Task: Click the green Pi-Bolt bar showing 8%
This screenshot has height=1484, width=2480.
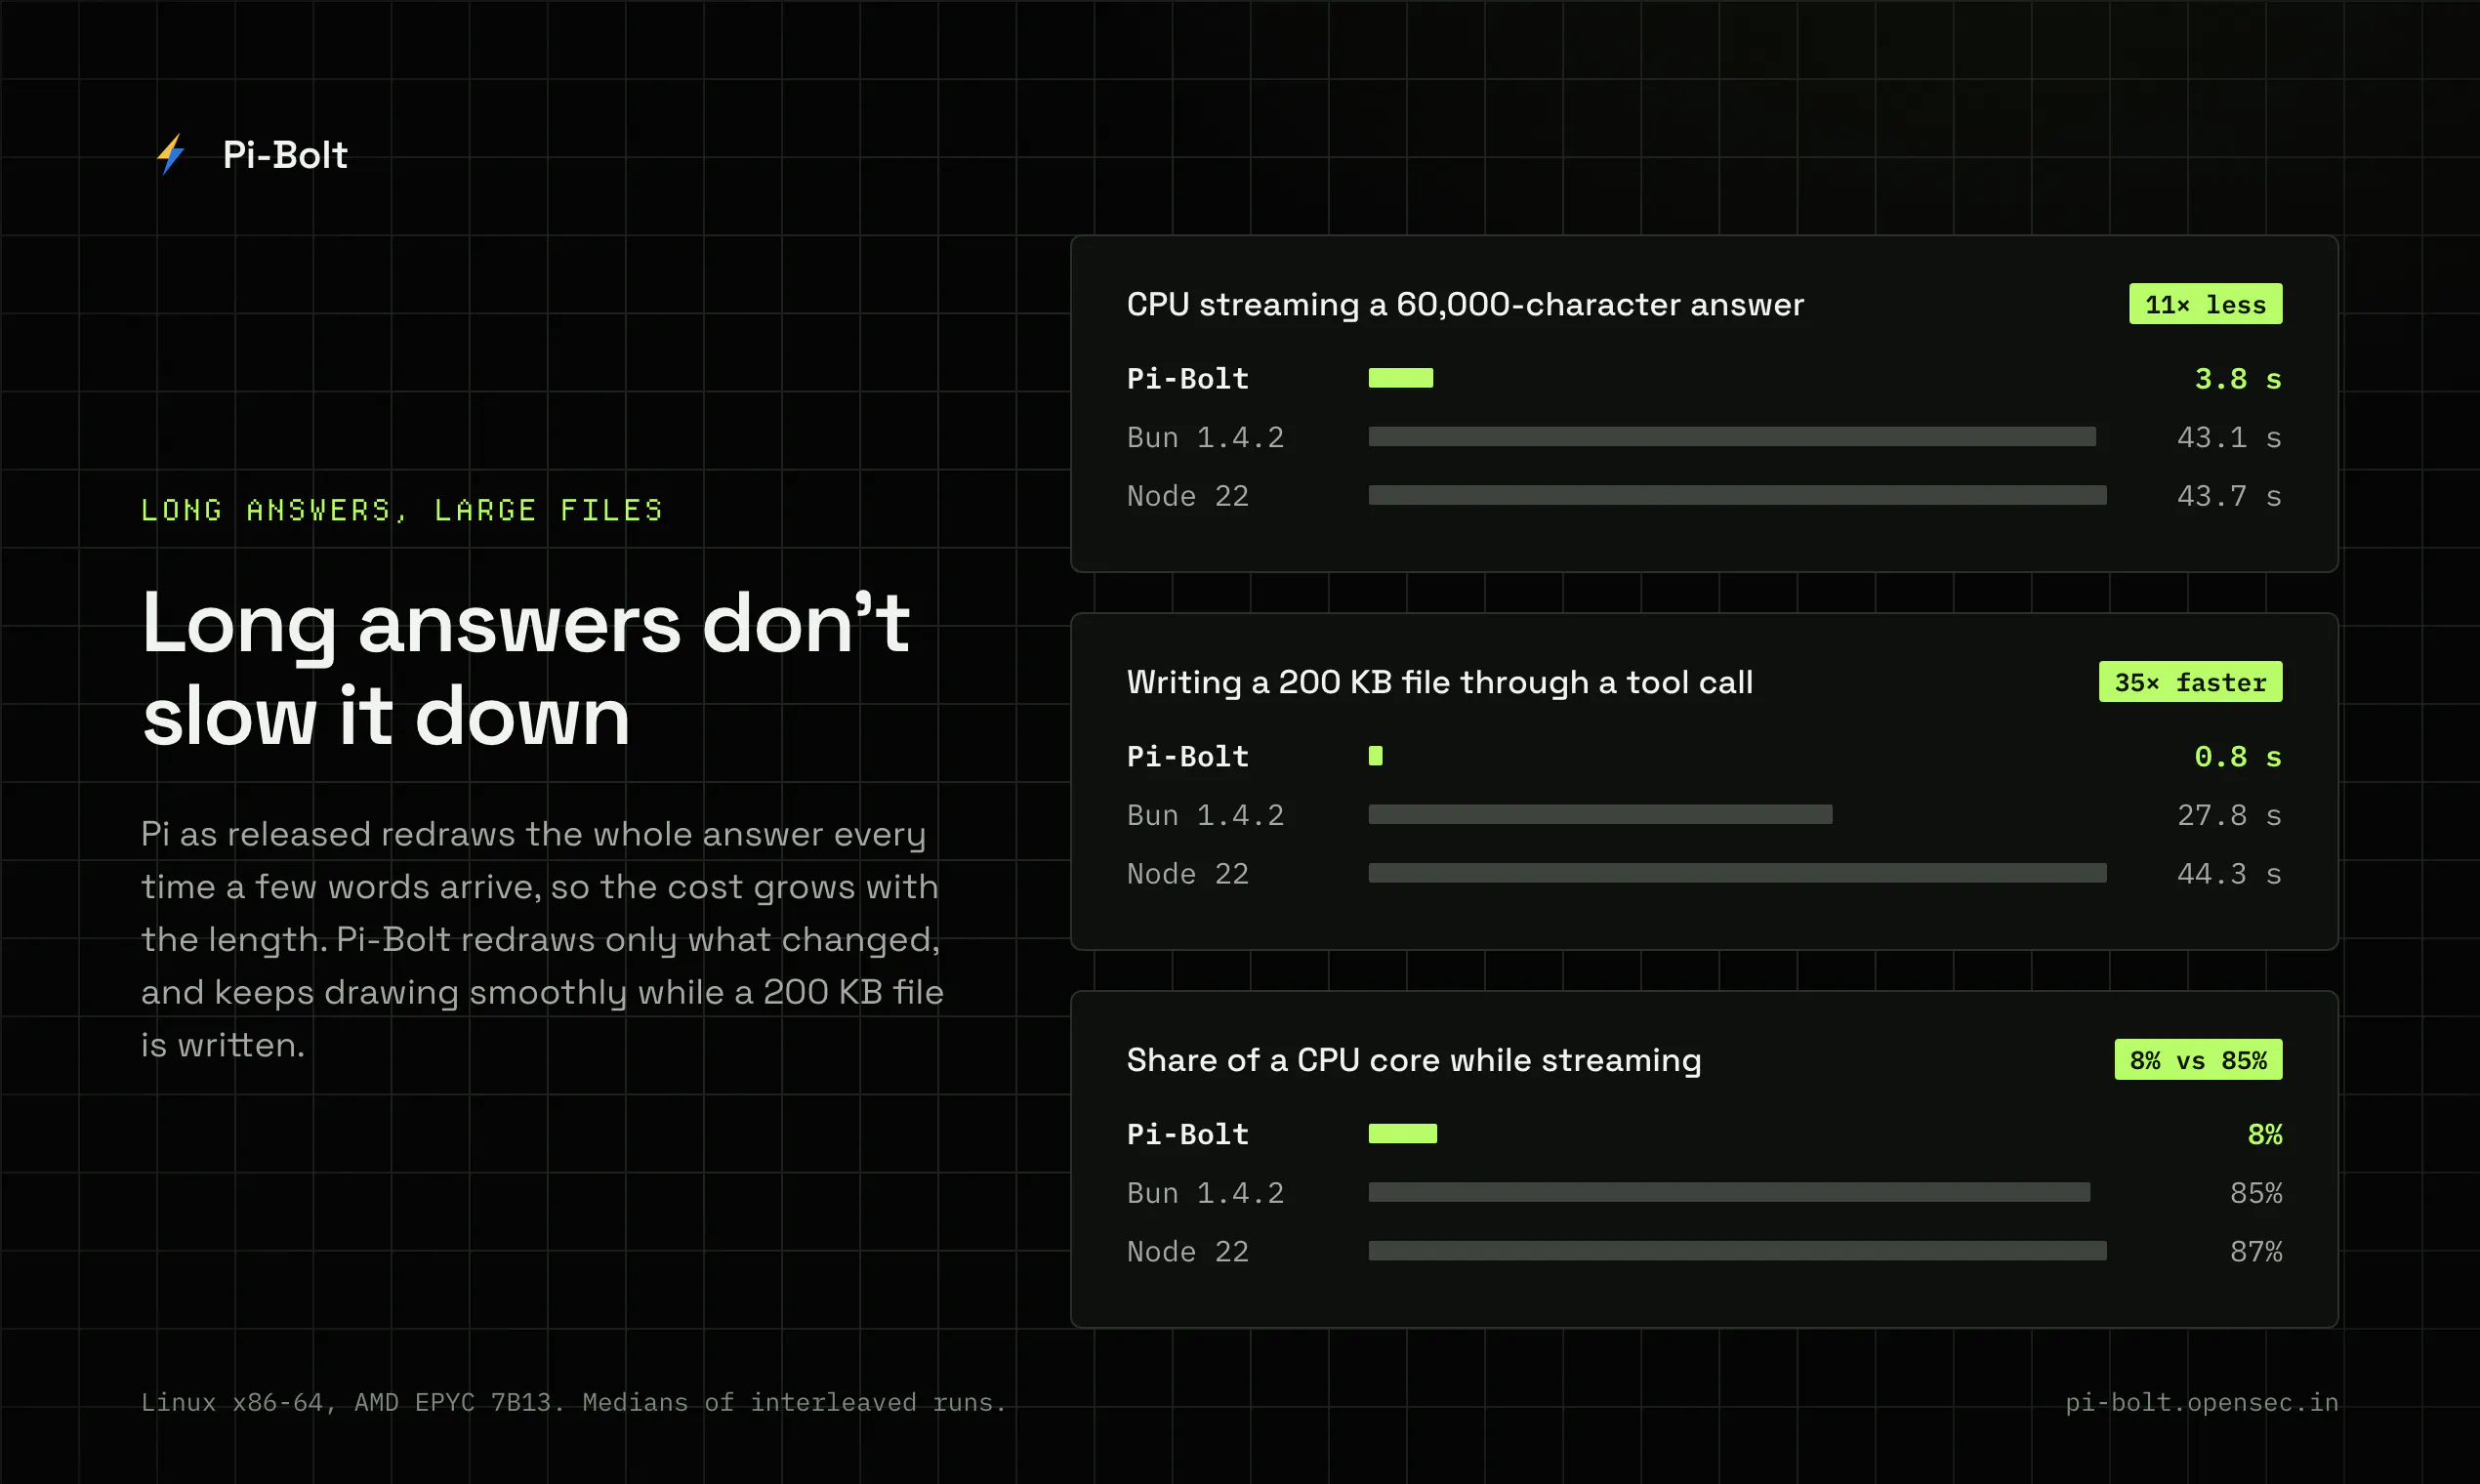Action: click(1402, 1134)
